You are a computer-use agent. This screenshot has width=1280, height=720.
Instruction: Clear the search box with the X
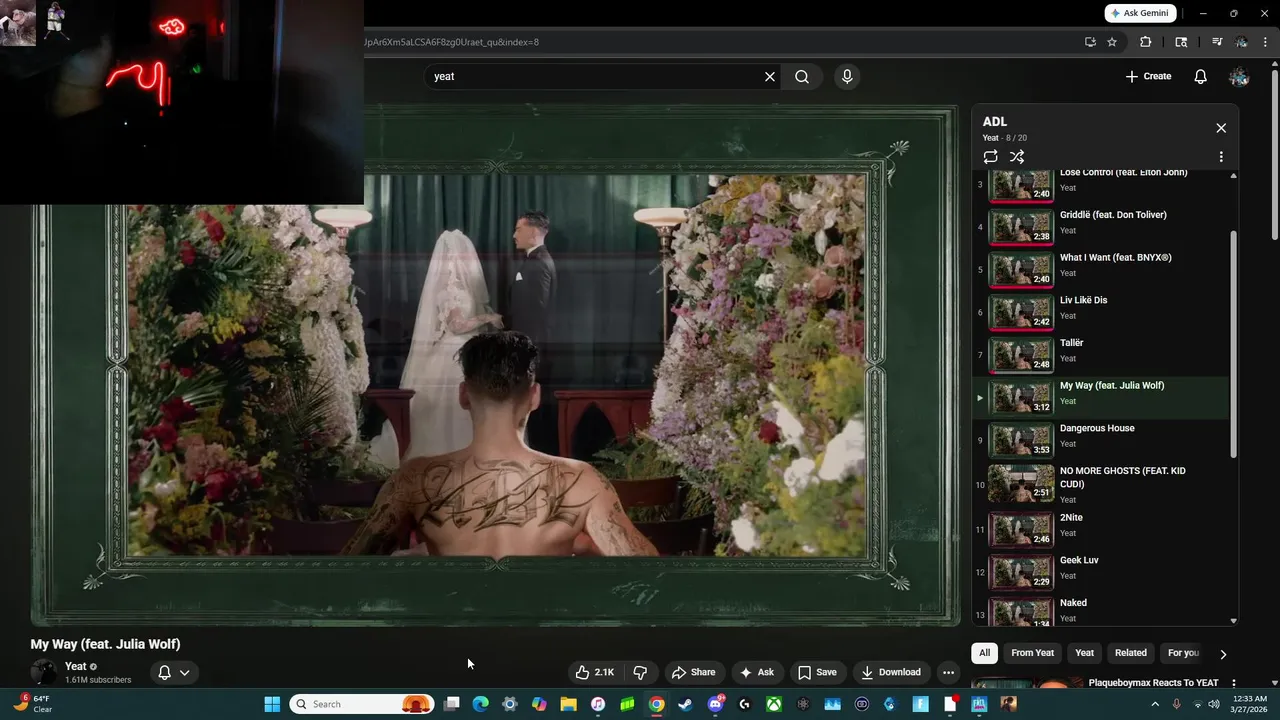[x=770, y=77]
